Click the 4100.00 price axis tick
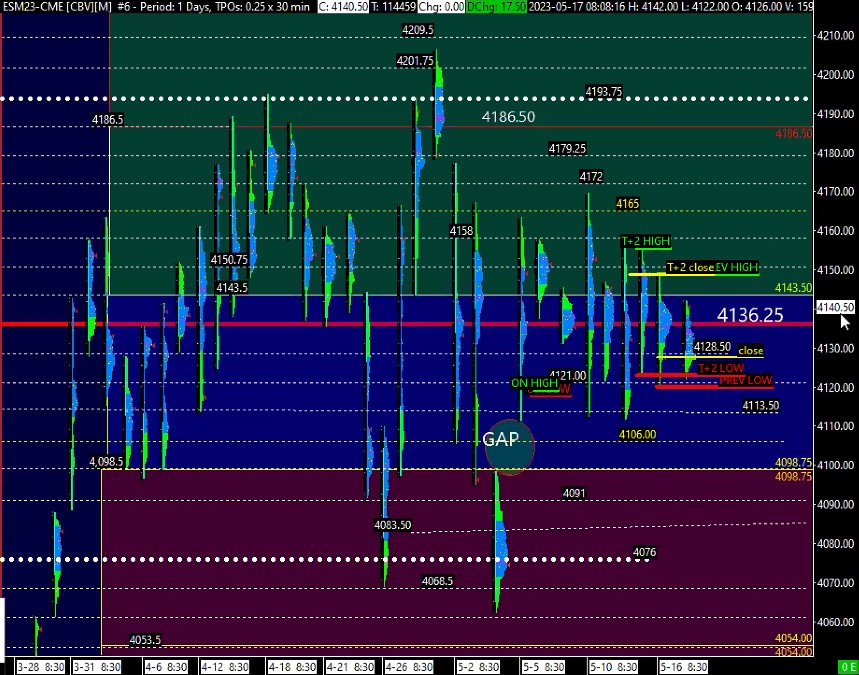The image size is (859, 675). click(x=835, y=465)
